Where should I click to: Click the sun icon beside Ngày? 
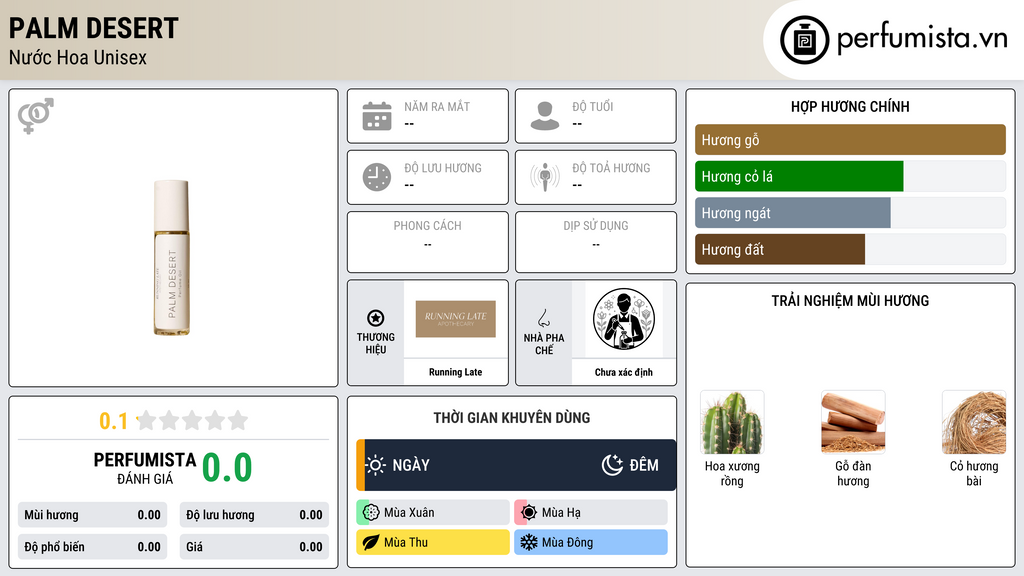point(376,465)
